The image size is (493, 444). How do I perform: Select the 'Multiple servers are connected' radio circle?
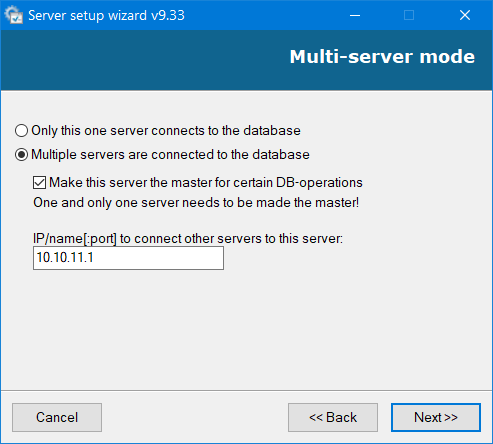coord(21,155)
